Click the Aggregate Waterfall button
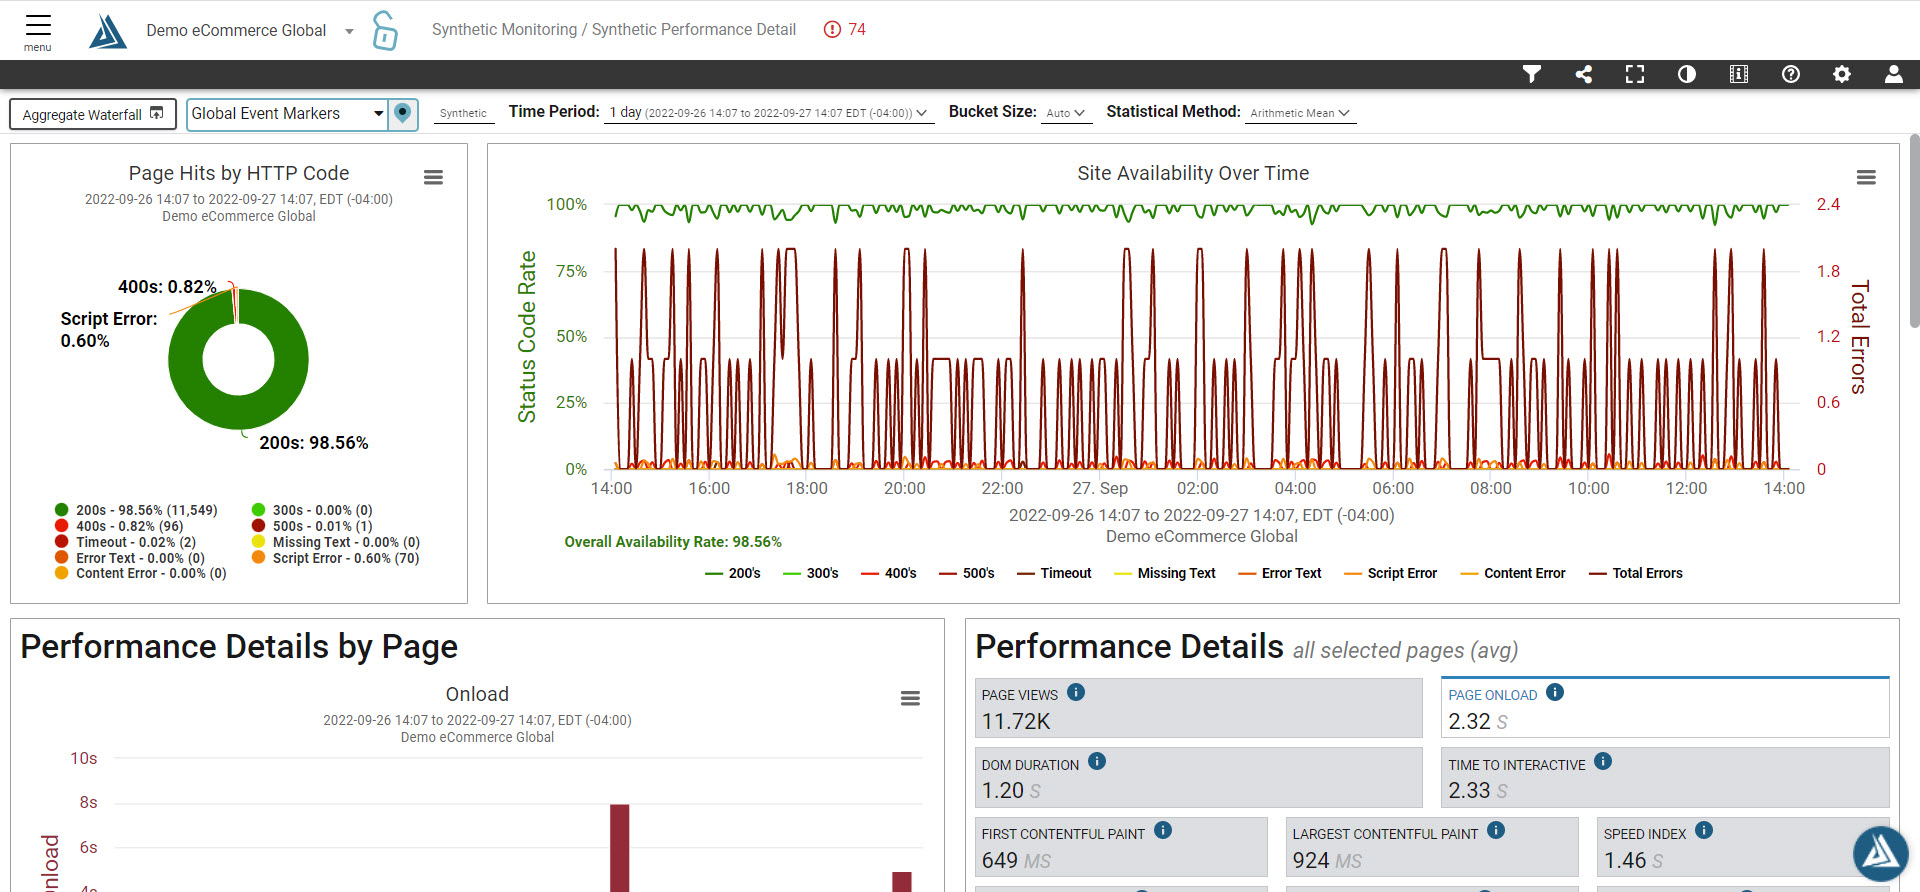 click(93, 114)
